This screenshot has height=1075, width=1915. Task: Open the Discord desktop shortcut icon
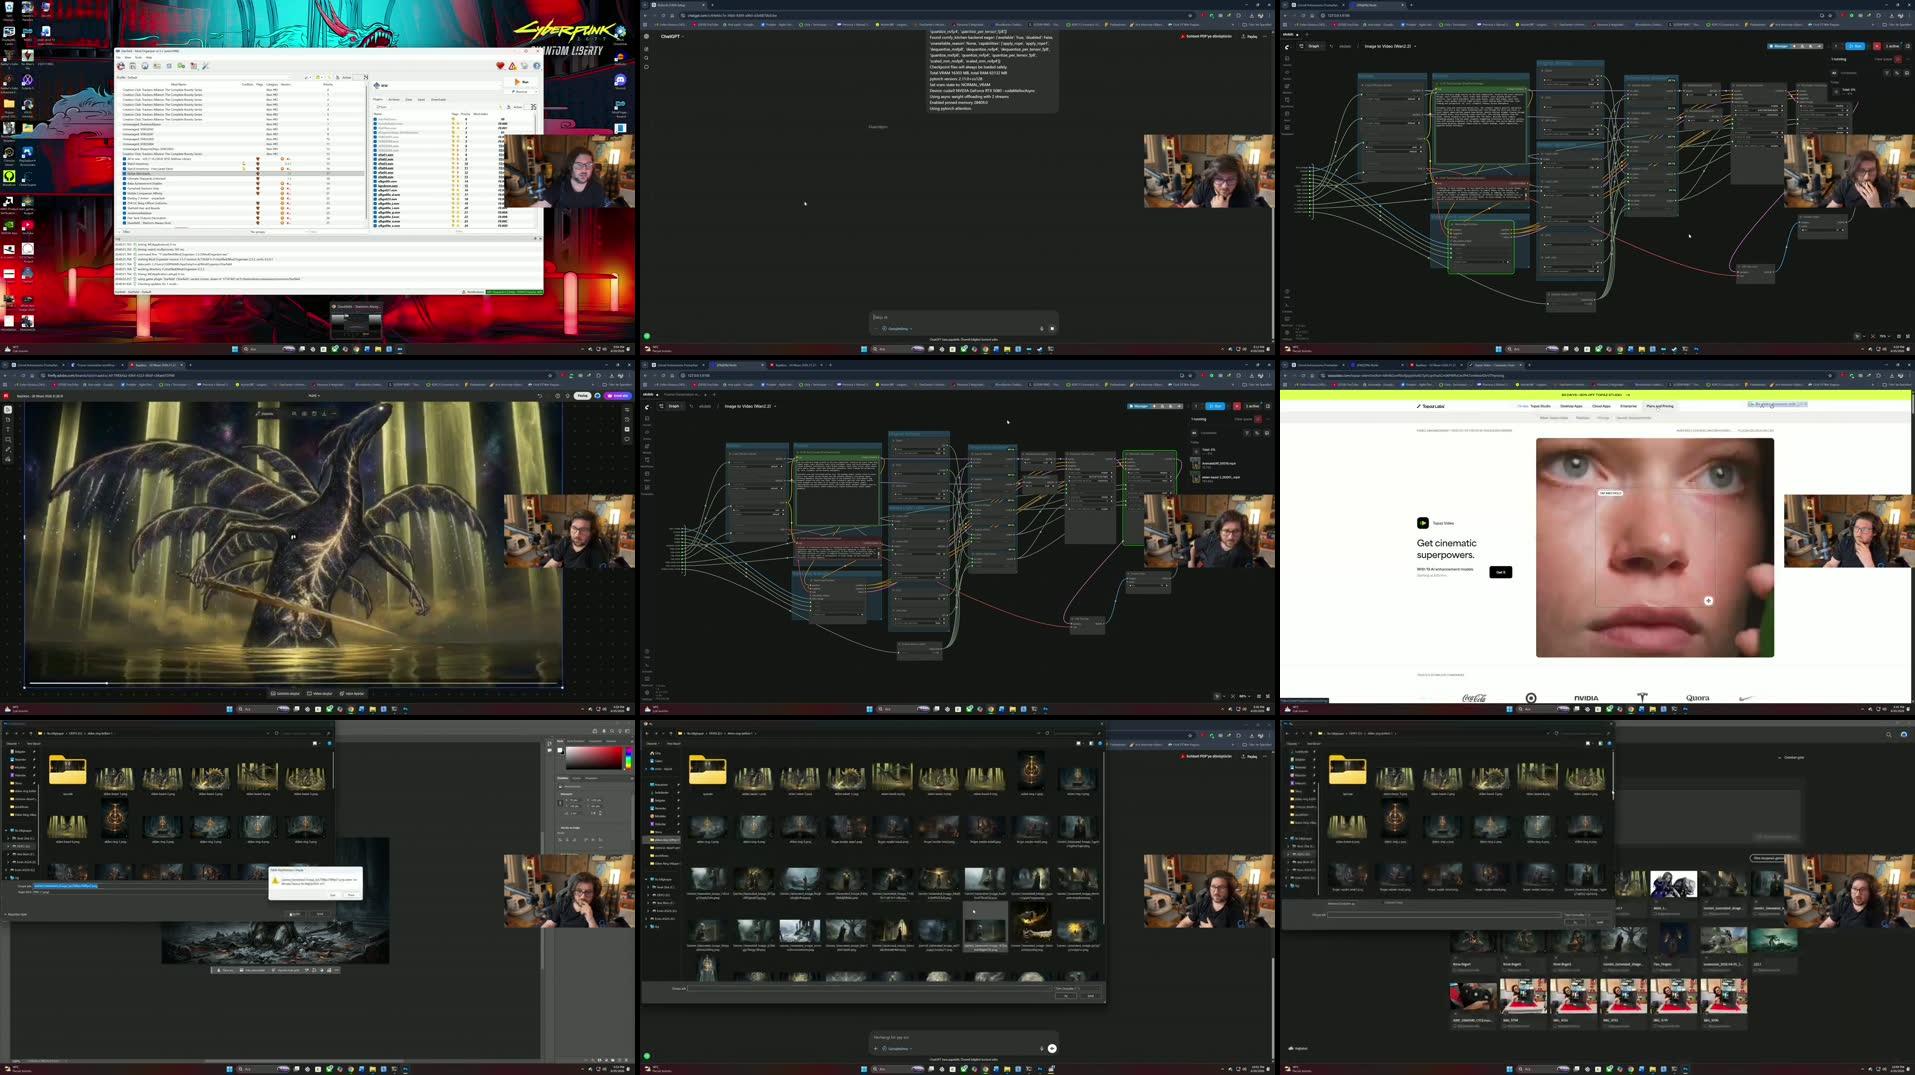click(x=620, y=80)
